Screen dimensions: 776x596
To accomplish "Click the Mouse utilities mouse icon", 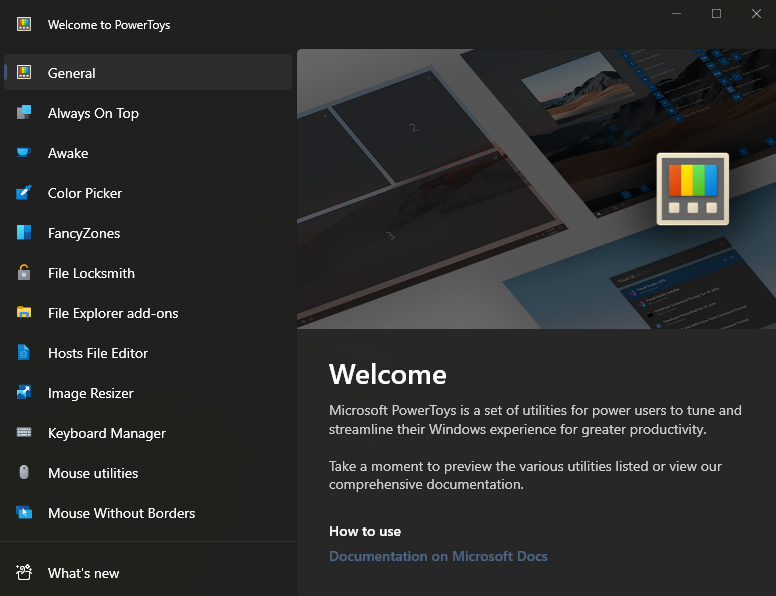I will point(24,473).
